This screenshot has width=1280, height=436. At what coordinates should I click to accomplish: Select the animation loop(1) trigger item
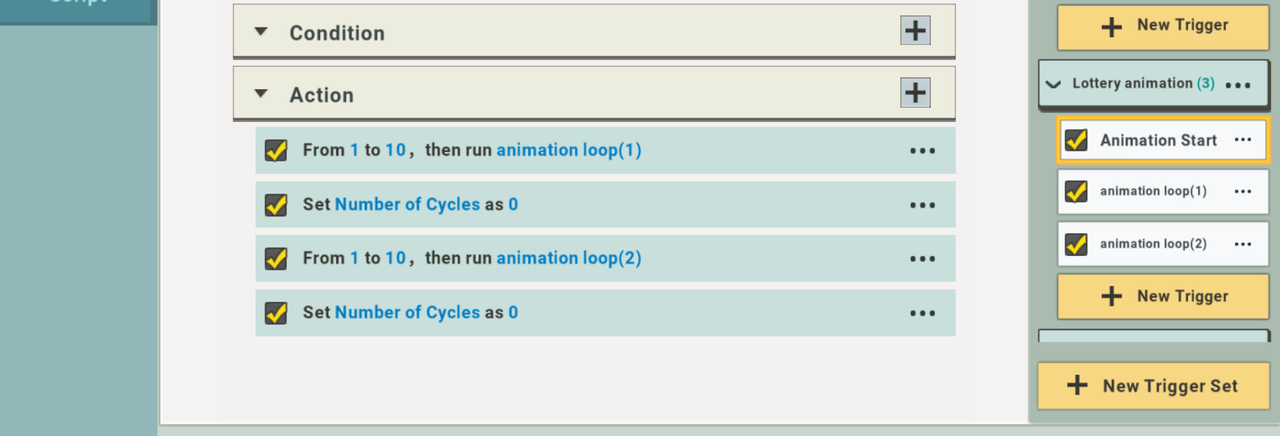point(1152,191)
